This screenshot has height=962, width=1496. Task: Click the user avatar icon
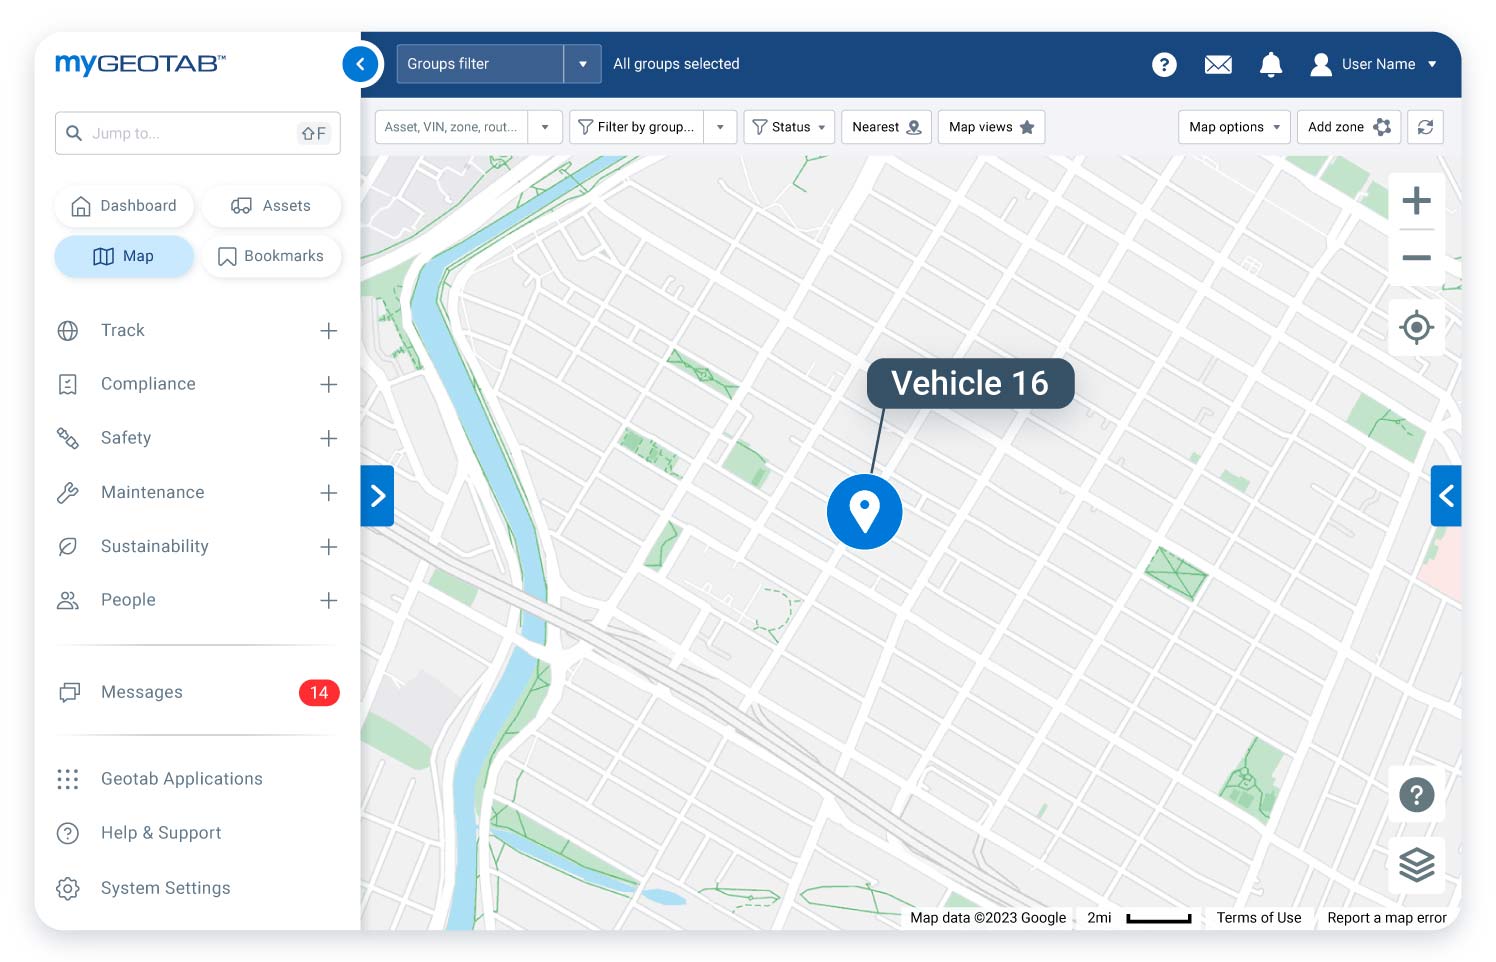coord(1321,64)
